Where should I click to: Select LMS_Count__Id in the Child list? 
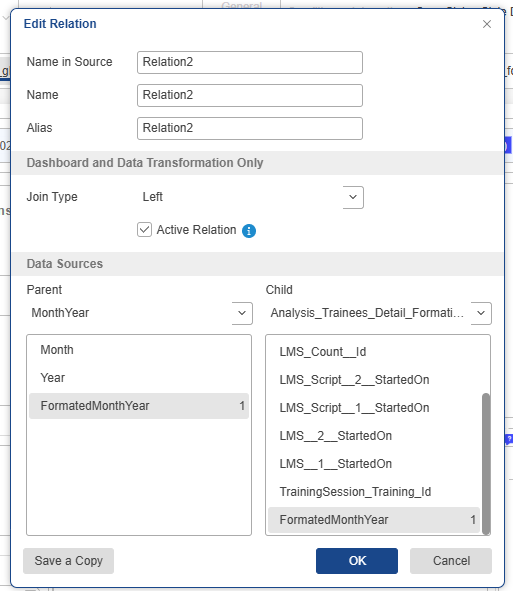coord(374,352)
